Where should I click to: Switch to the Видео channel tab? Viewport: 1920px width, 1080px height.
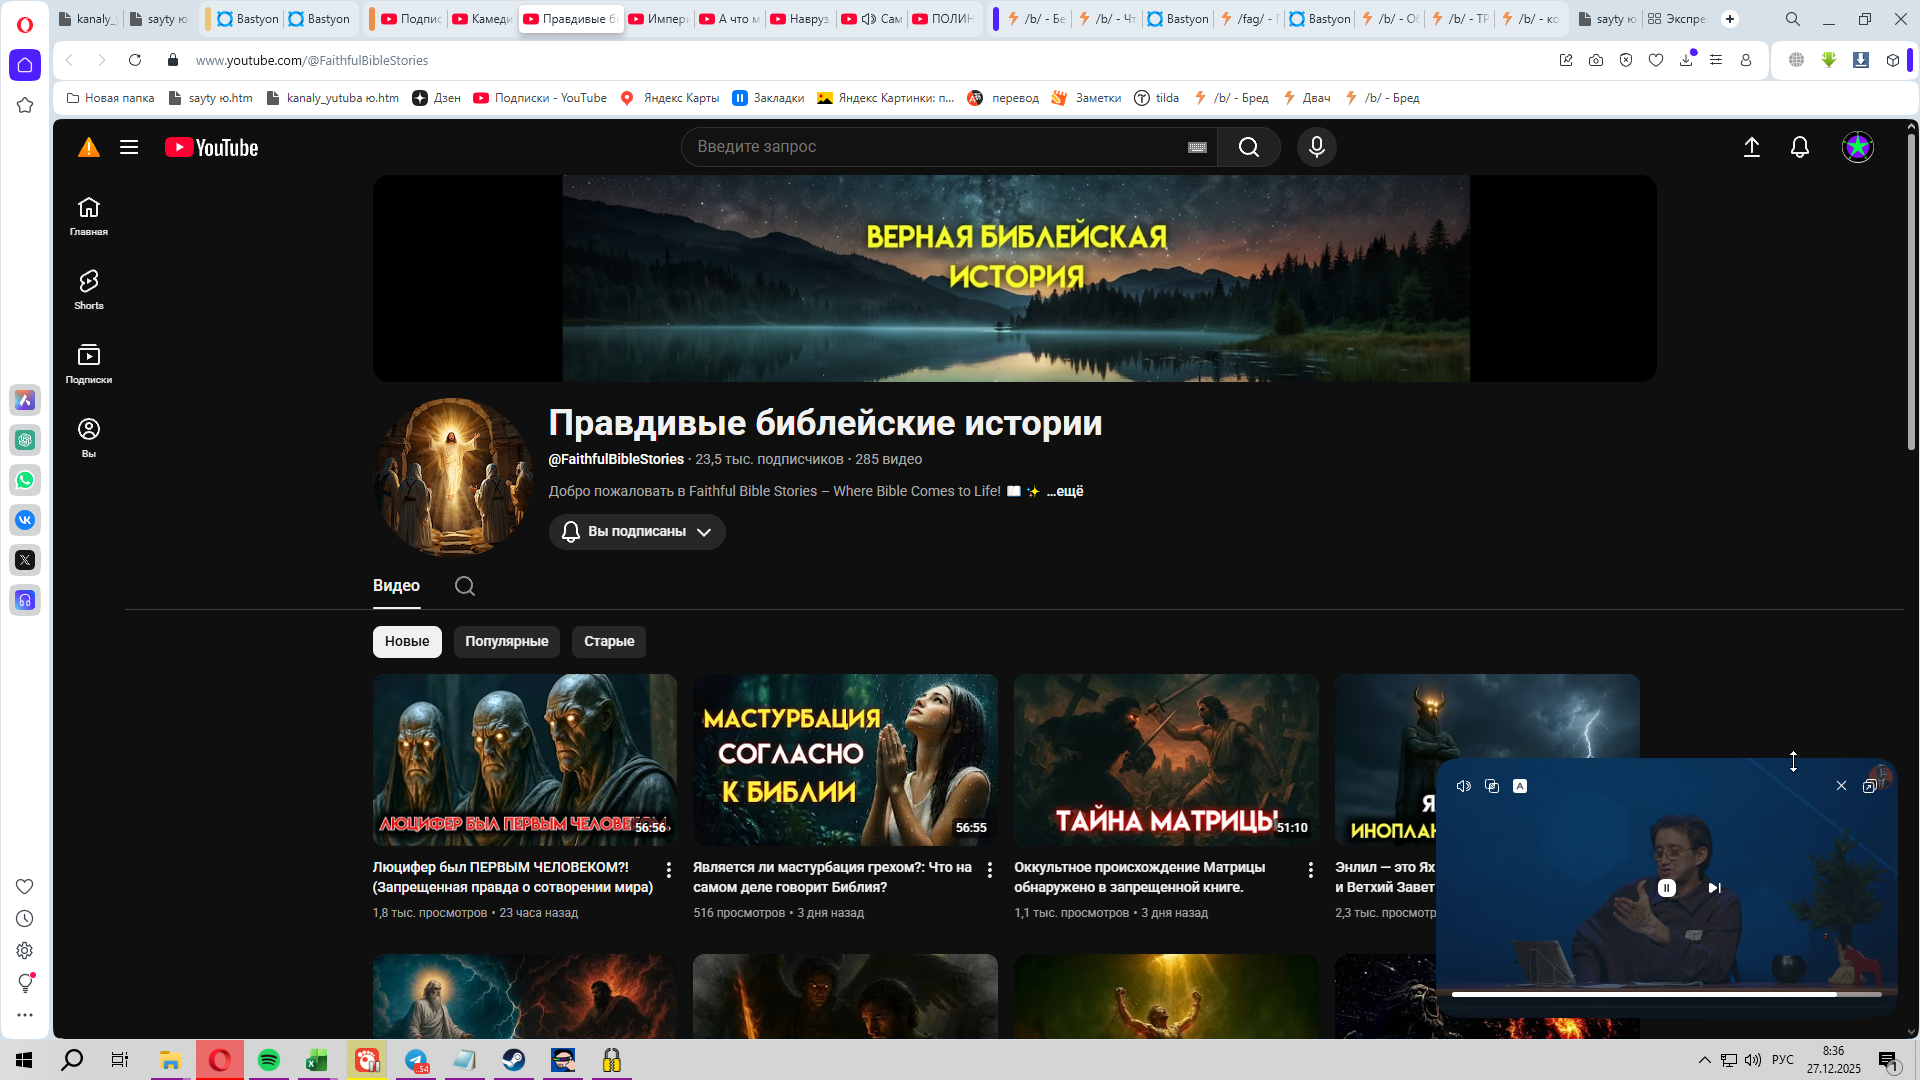(x=396, y=586)
